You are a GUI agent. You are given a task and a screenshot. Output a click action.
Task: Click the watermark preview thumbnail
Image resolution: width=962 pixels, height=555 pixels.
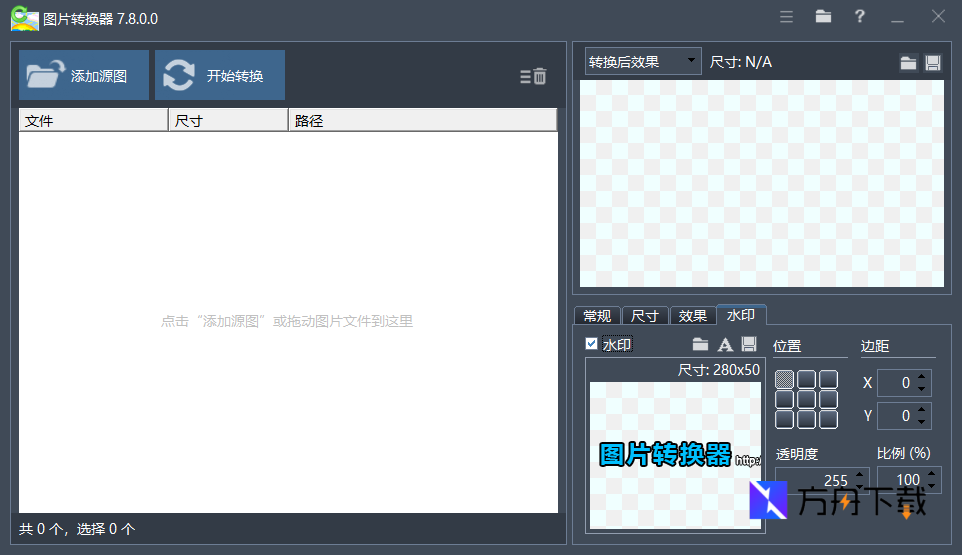pyautogui.click(x=675, y=455)
